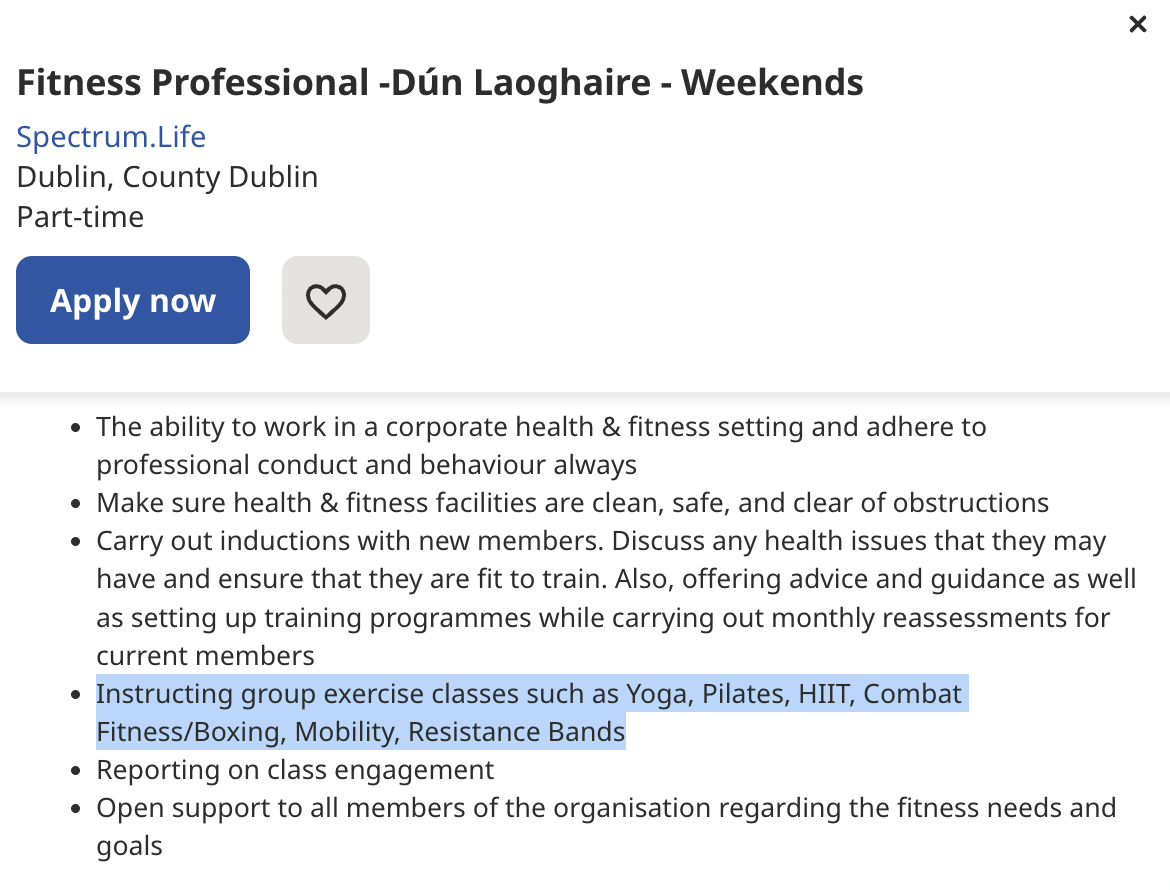
Task: Select the Part-time employment type label
Action: click(x=79, y=216)
